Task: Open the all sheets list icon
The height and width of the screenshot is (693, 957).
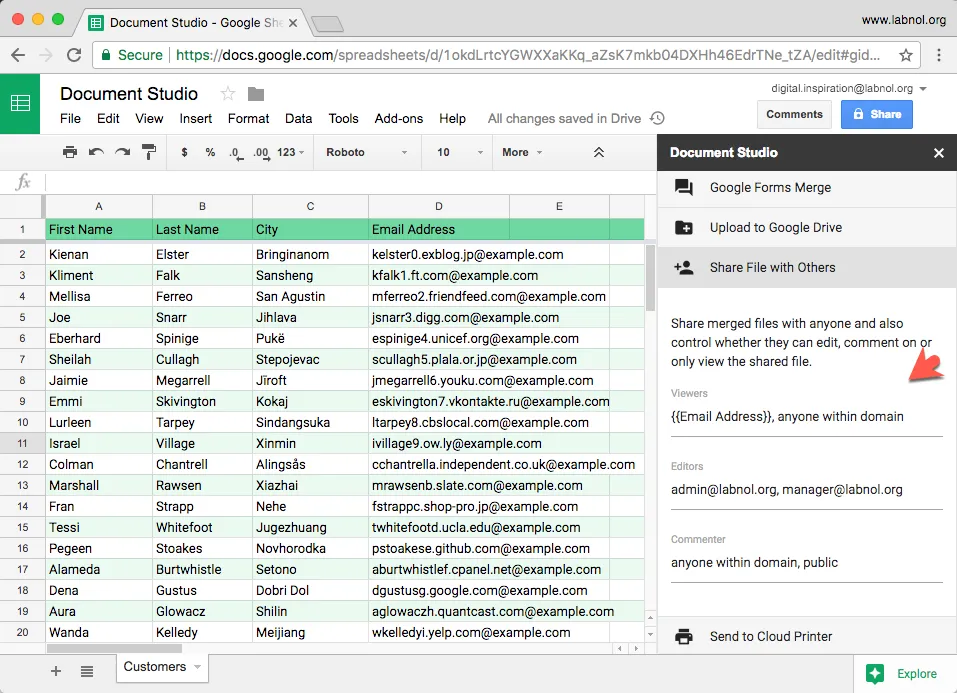Action: [87, 671]
